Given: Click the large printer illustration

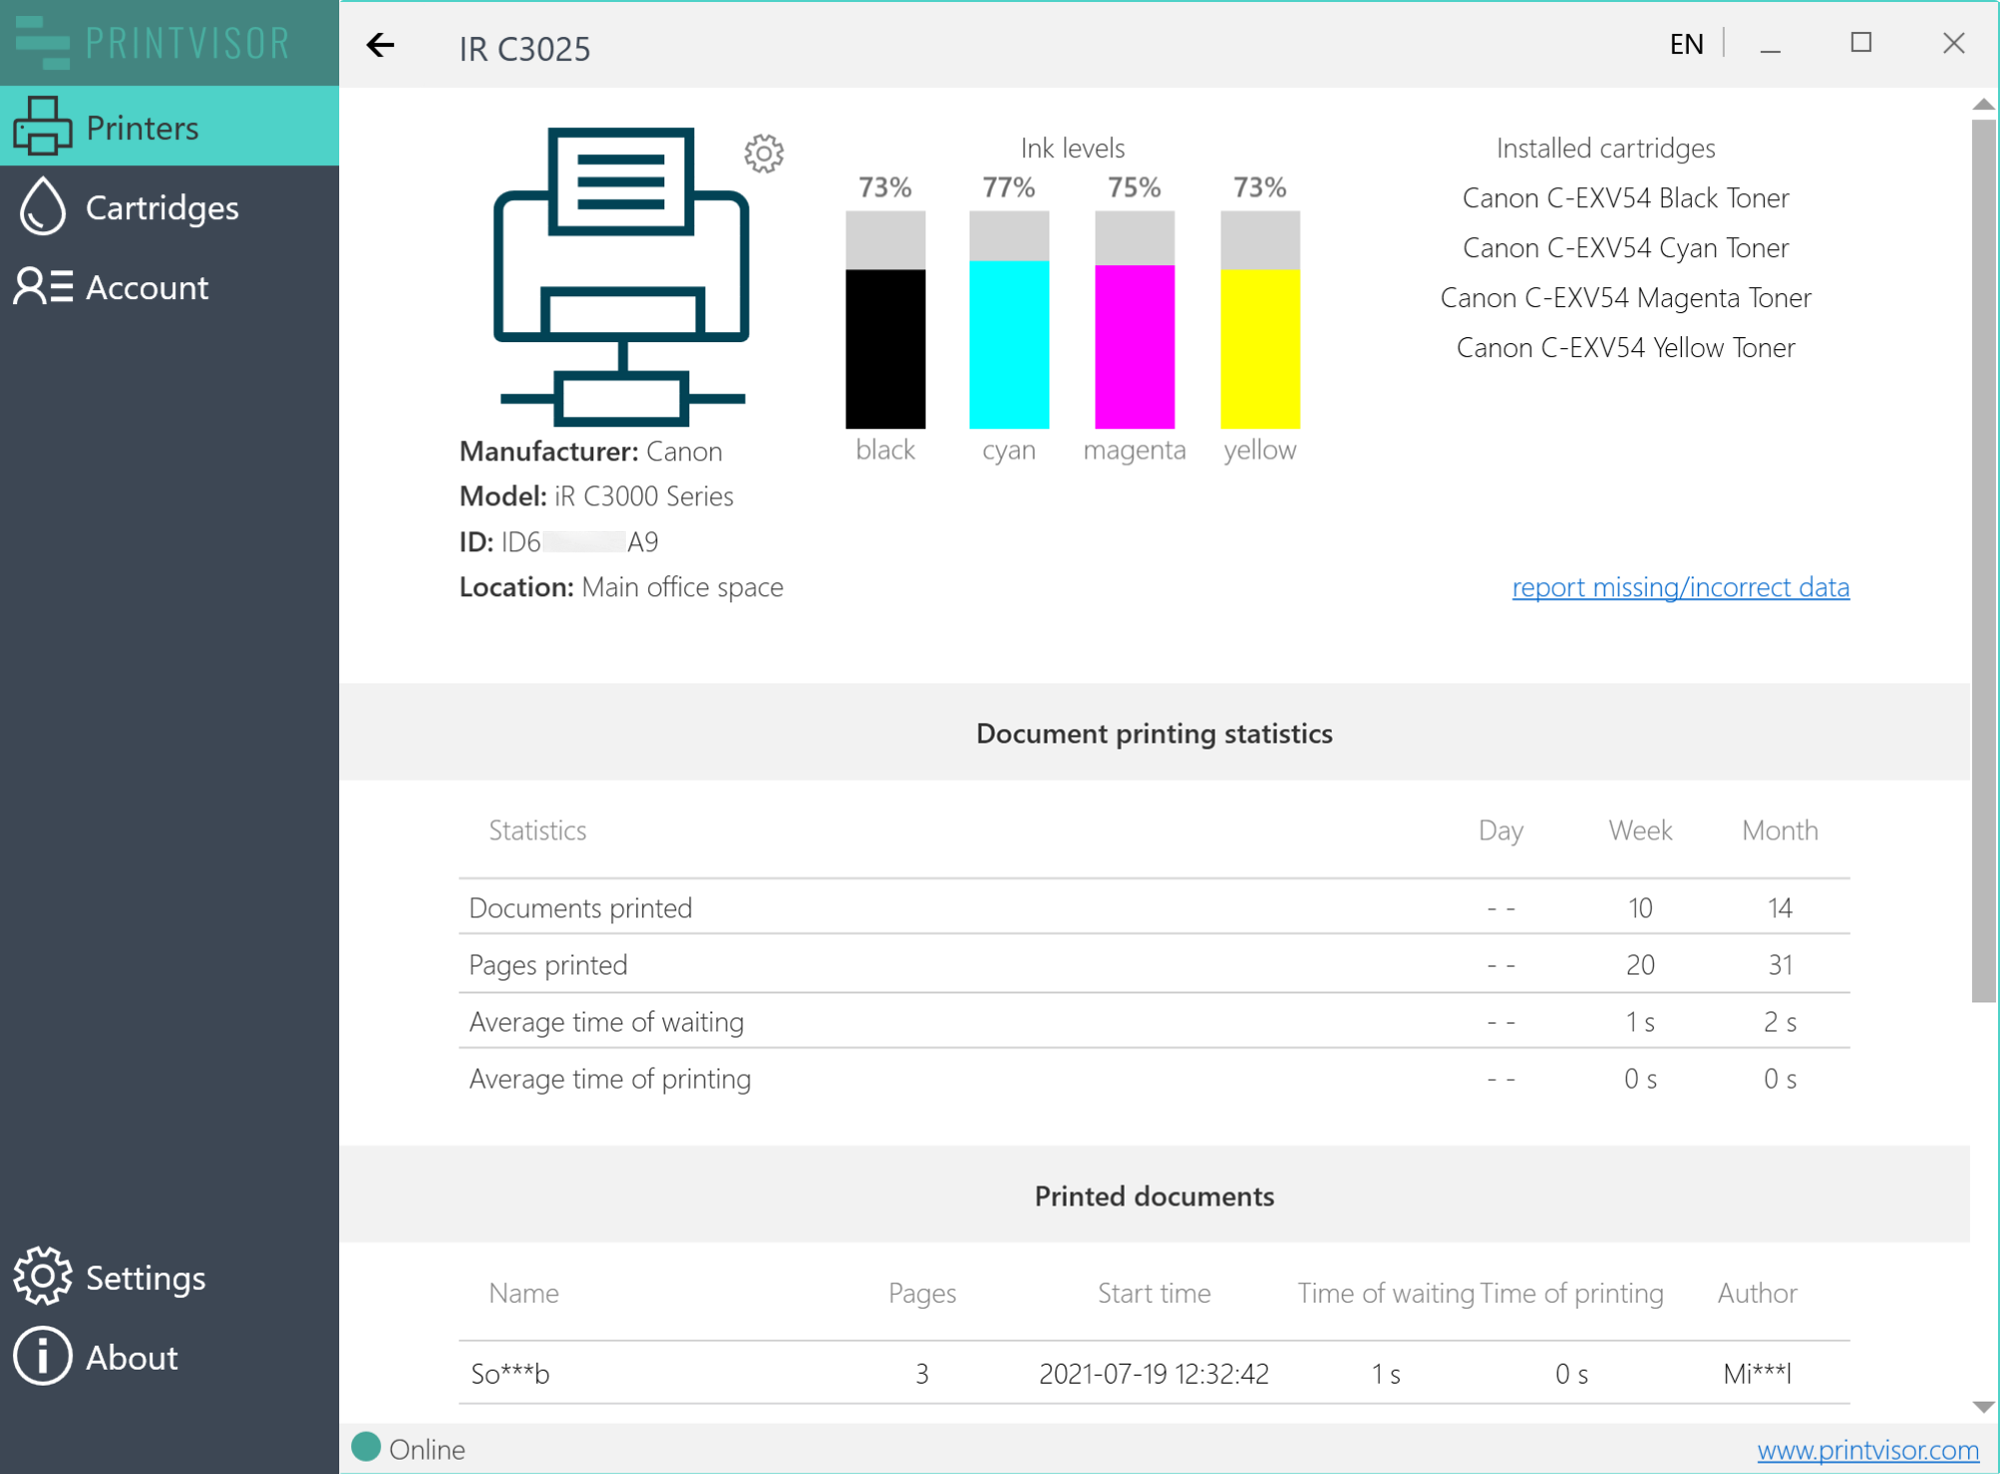Looking at the screenshot, I should click(621, 277).
